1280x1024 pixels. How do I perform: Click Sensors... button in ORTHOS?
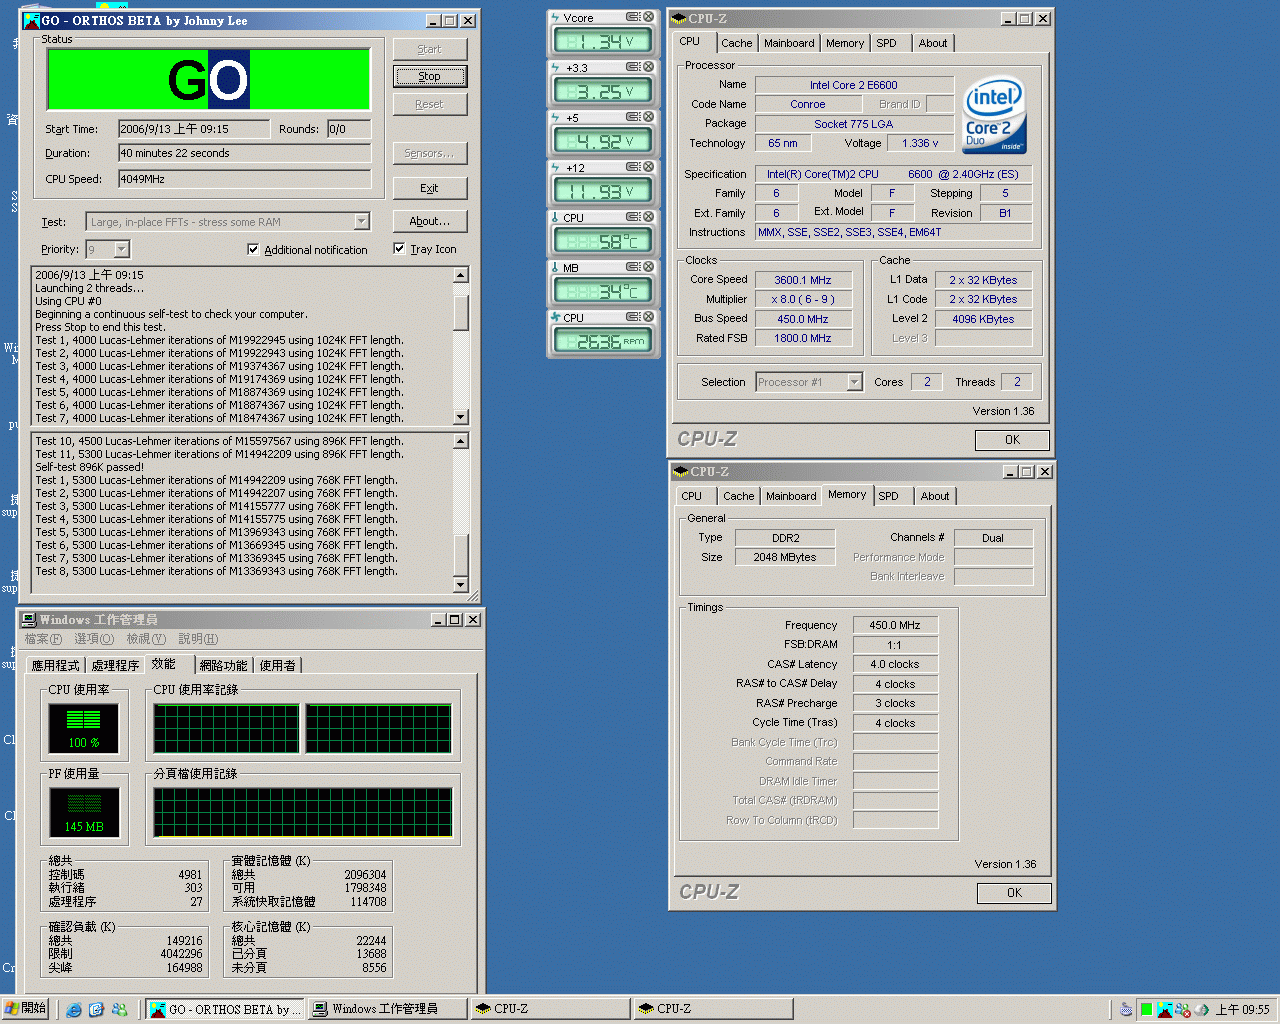(429, 153)
